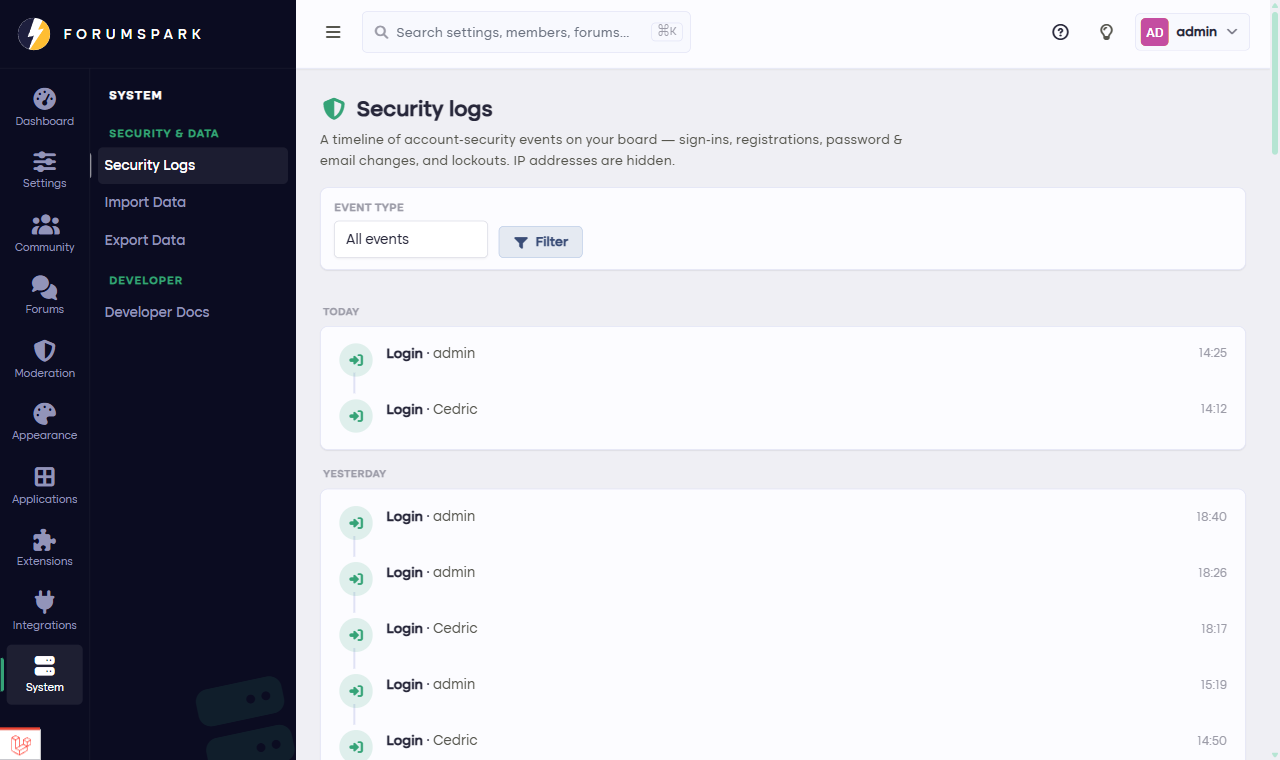Open the Applications grid icon

pyautogui.click(x=44, y=477)
